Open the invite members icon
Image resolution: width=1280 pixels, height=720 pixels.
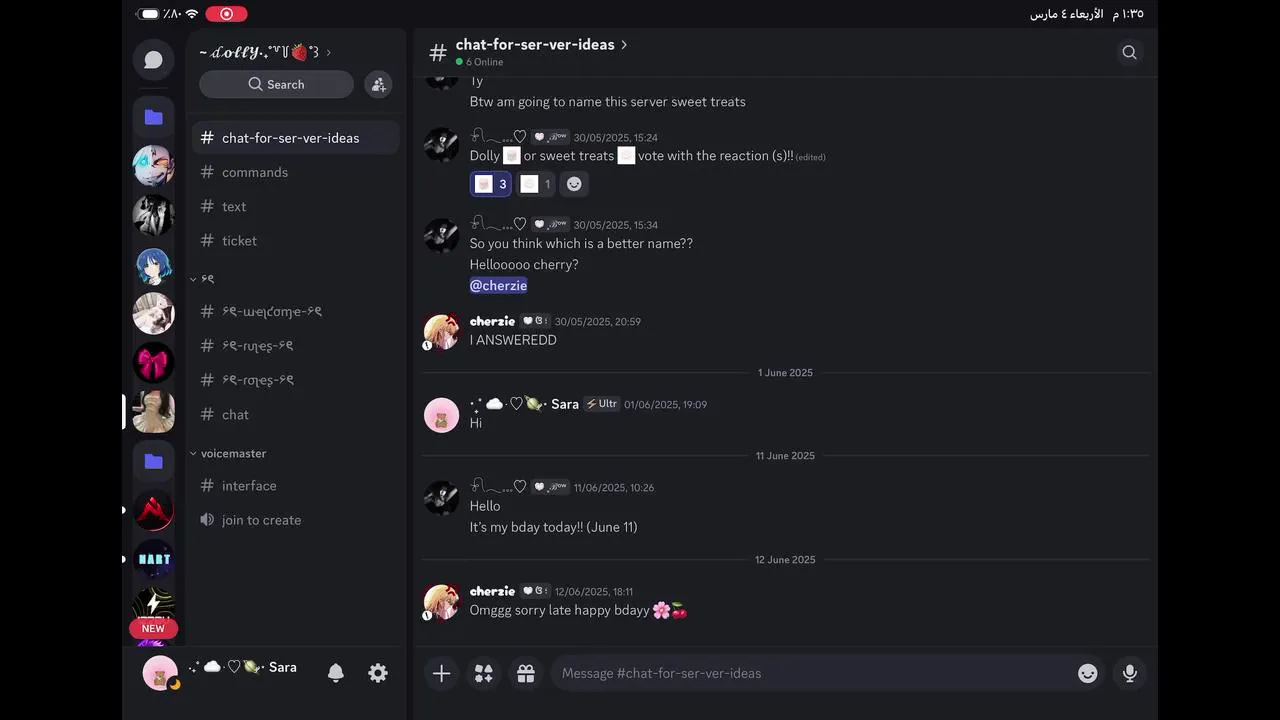[x=378, y=84]
